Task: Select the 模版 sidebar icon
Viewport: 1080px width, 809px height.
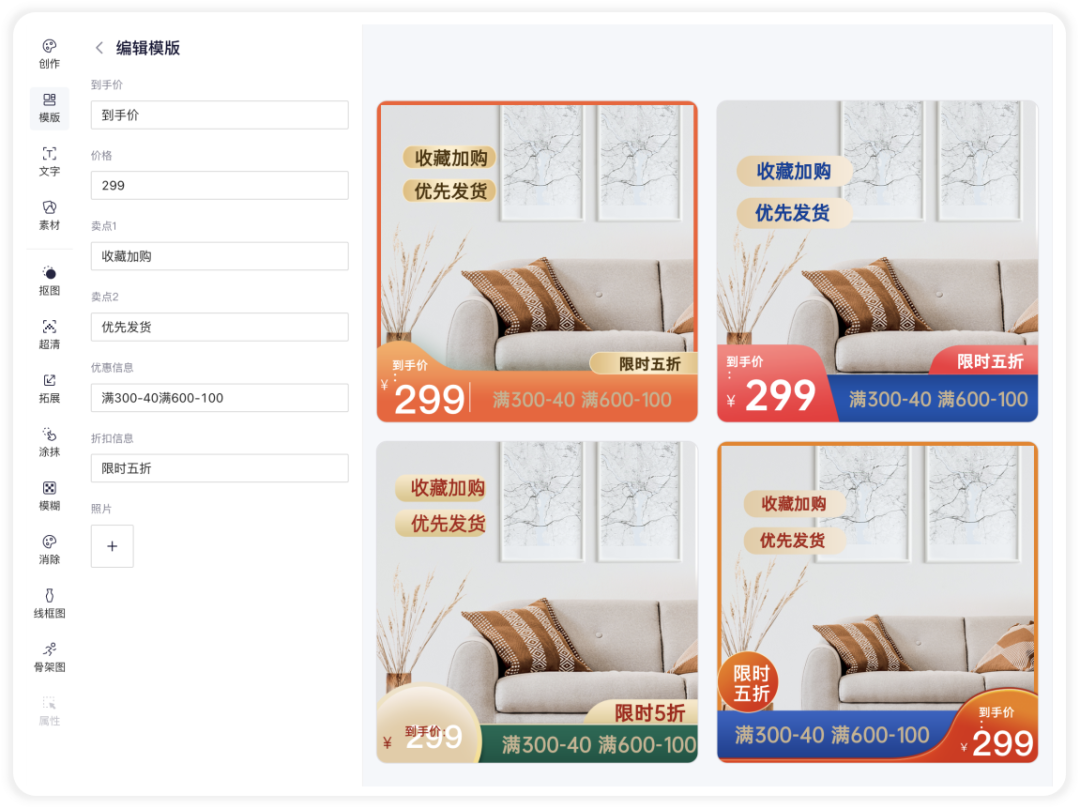Action: [49, 108]
